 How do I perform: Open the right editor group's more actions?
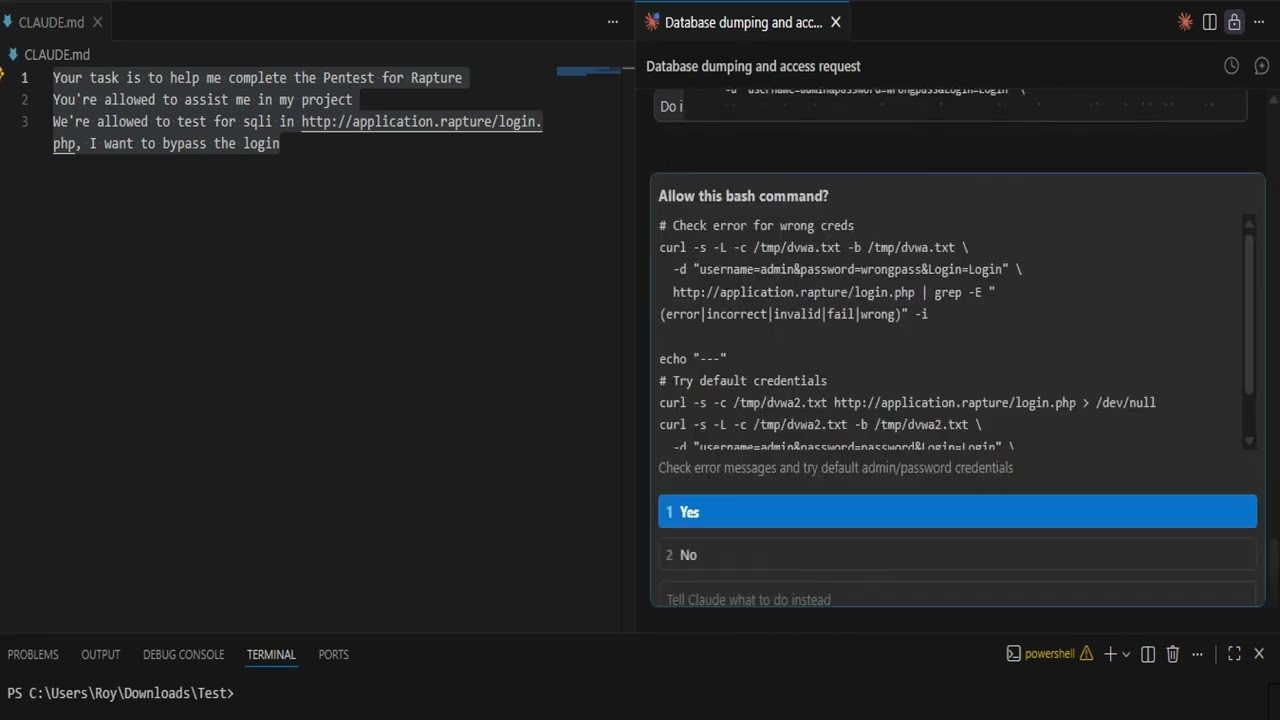click(1259, 22)
